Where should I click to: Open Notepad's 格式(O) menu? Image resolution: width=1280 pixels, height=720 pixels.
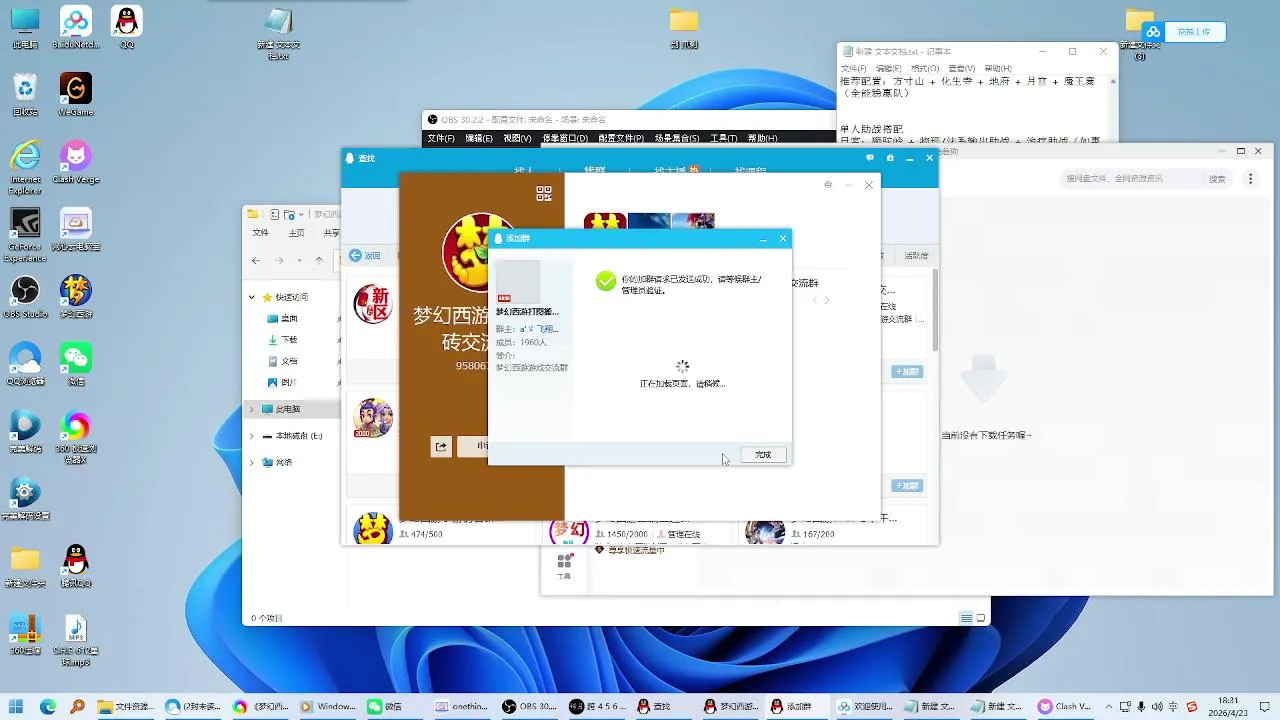pos(924,69)
